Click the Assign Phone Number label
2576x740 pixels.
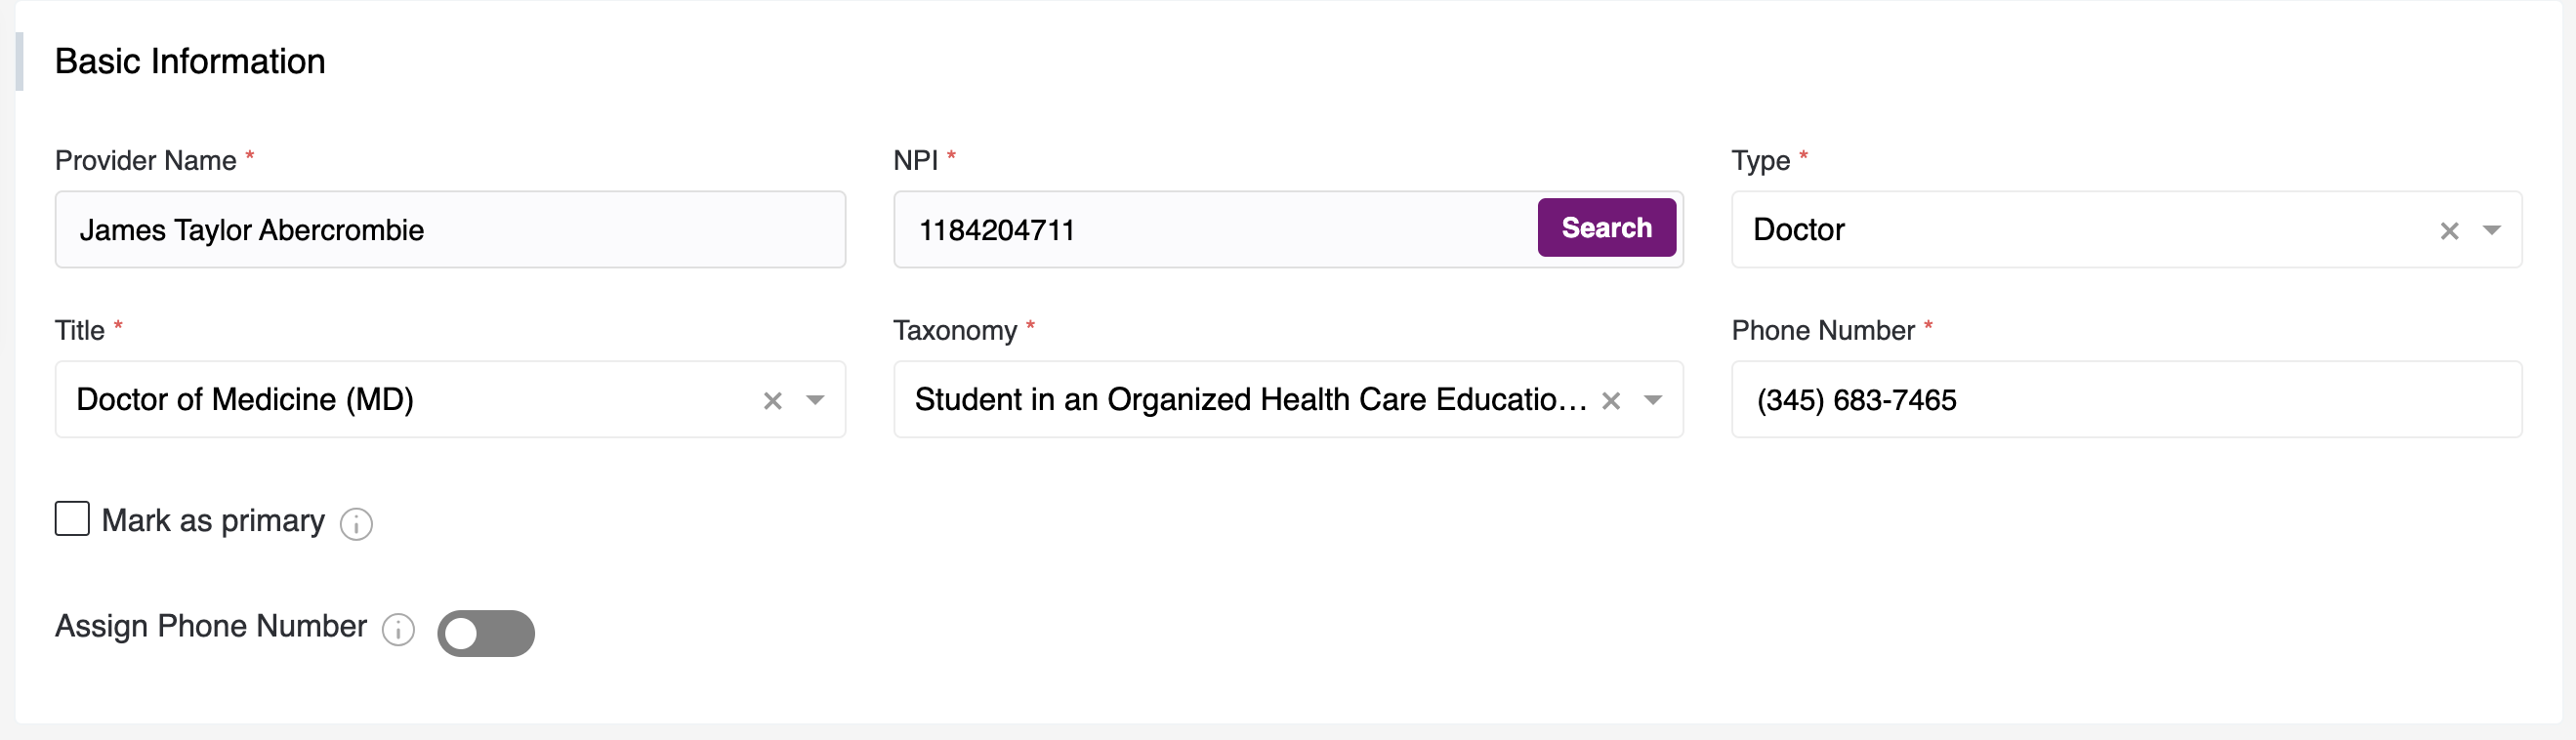pyautogui.click(x=211, y=626)
